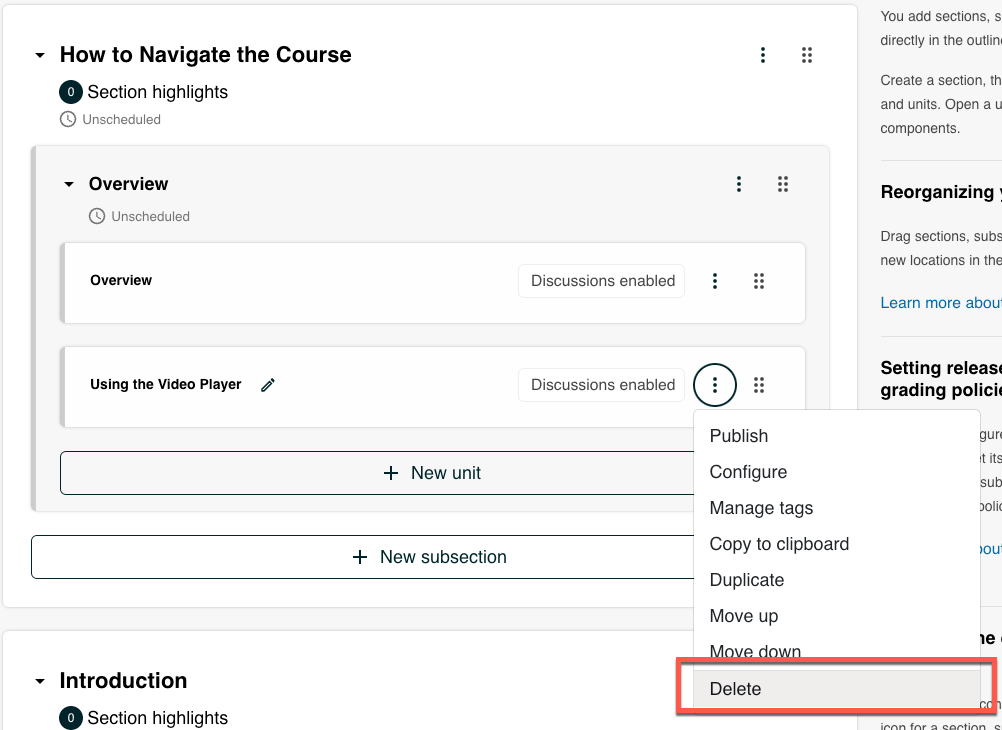Image resolution: width=1002 pixels, height=730 pixels.
Task: Grab the drag handle on the Overview subsection
Action: (x=783, y=184)
